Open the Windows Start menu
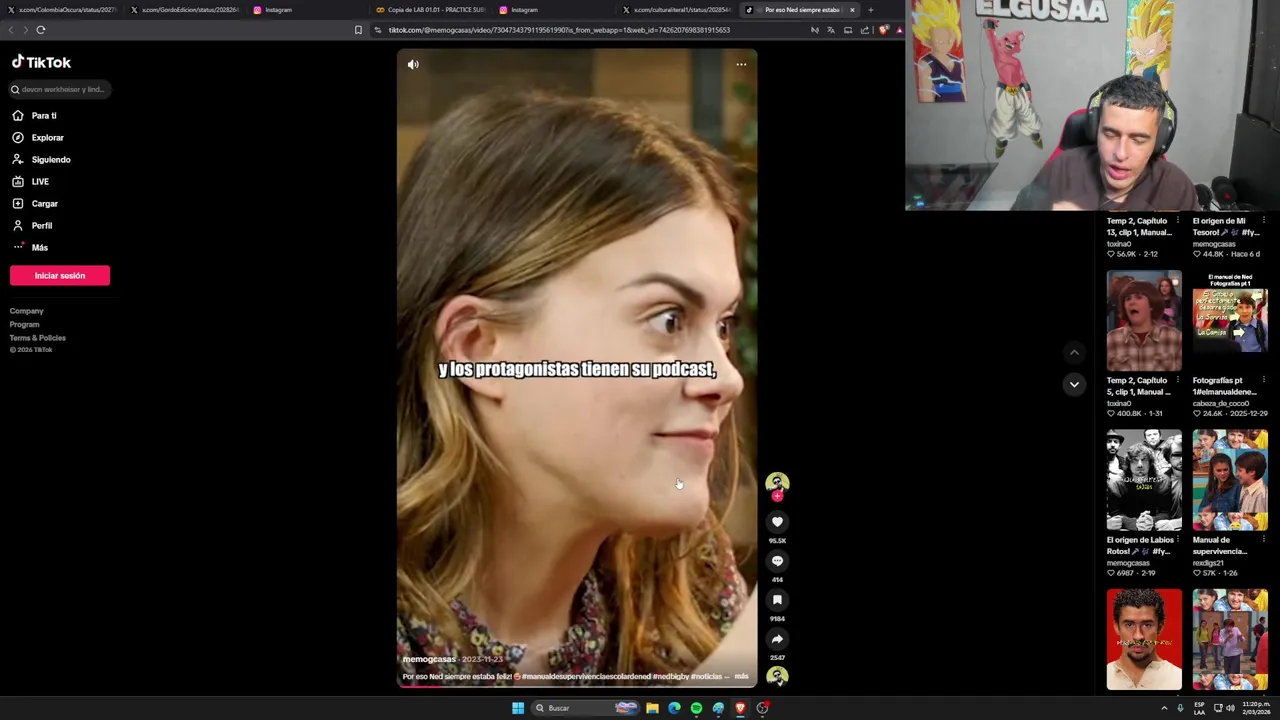The width and height of the screenshot is (1280, 720). point(518,708)
